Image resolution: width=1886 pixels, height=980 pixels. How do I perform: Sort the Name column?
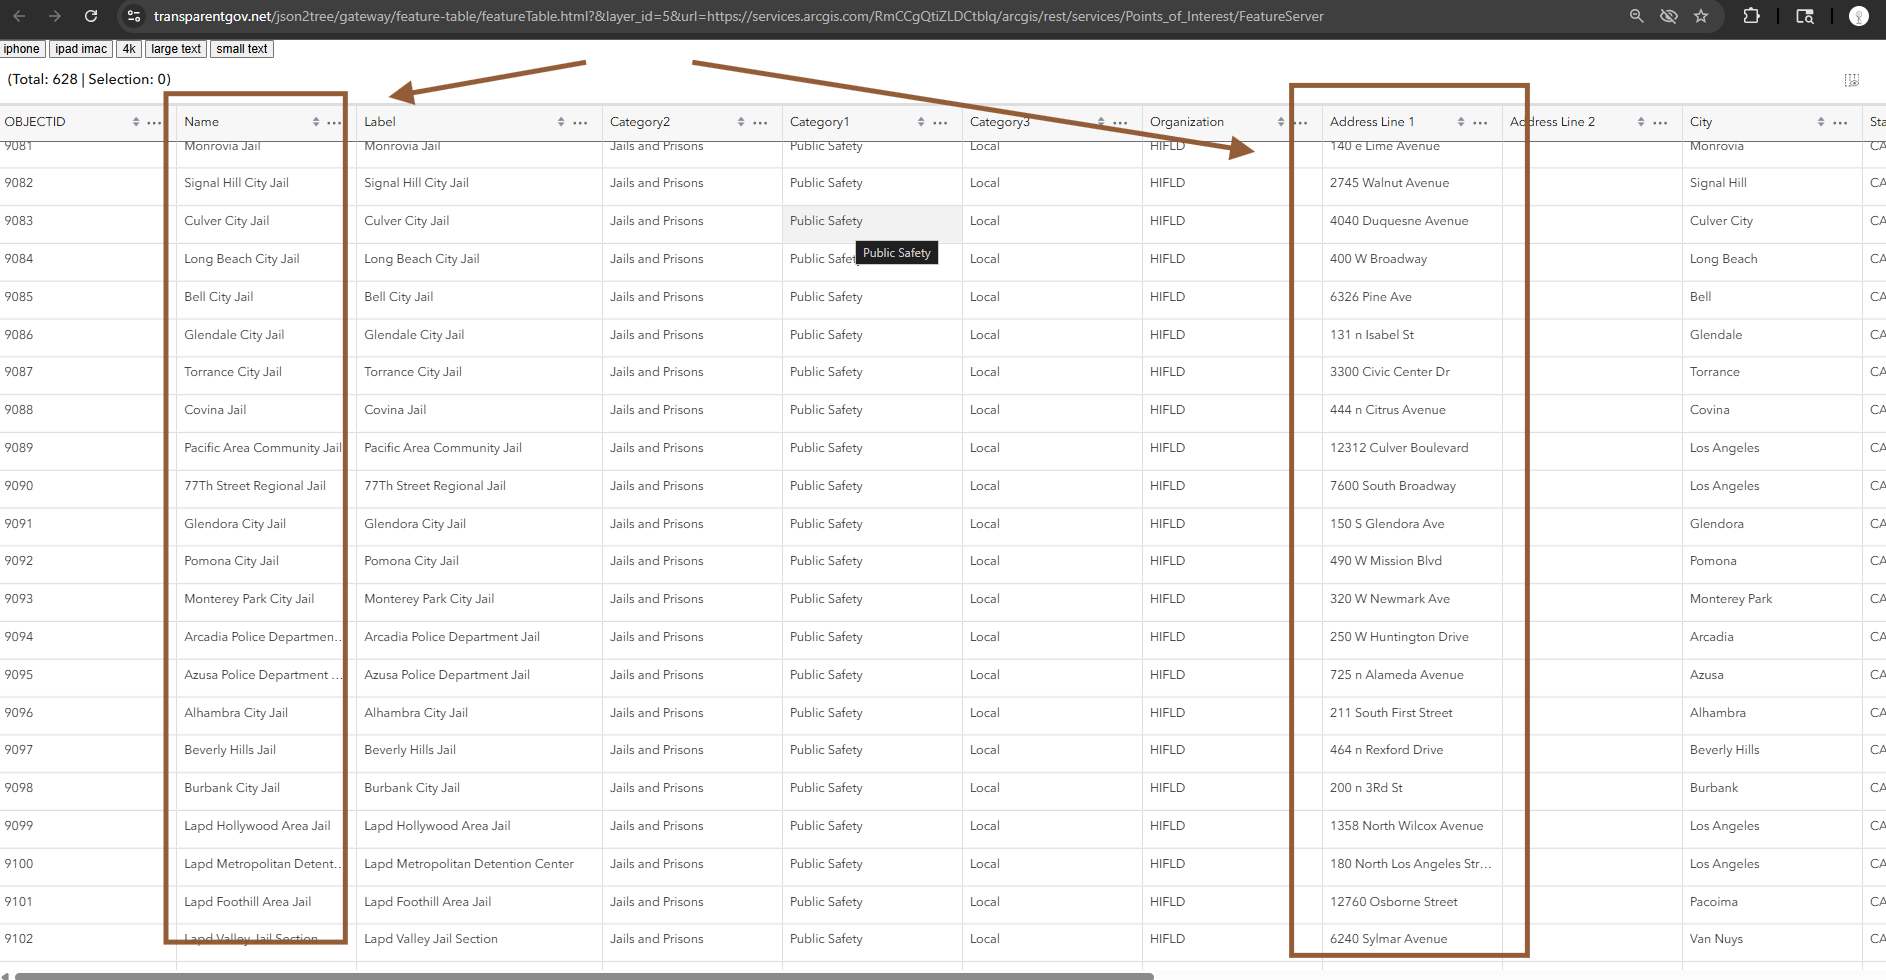(316, 122)
